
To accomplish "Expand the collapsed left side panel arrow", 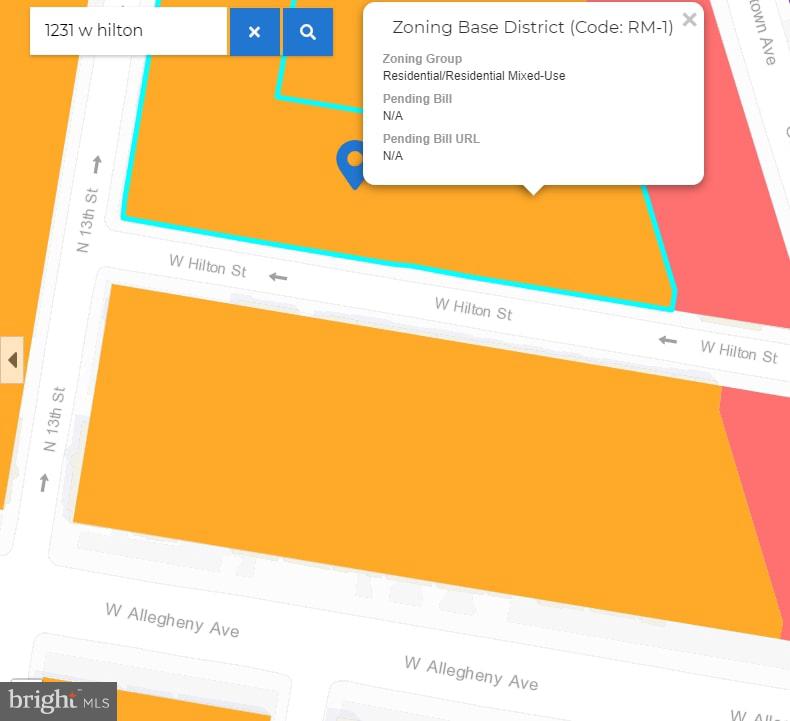I will [12, 359].
